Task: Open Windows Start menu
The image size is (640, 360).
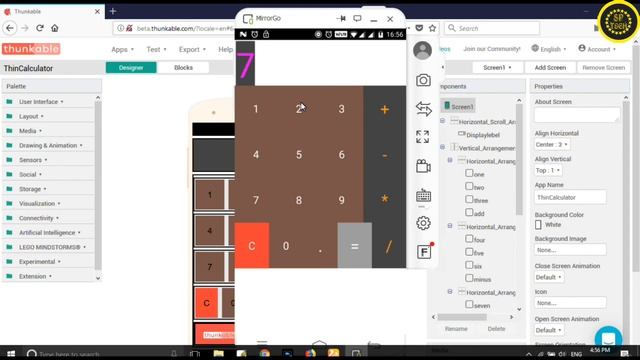Action: coord(11,353)
